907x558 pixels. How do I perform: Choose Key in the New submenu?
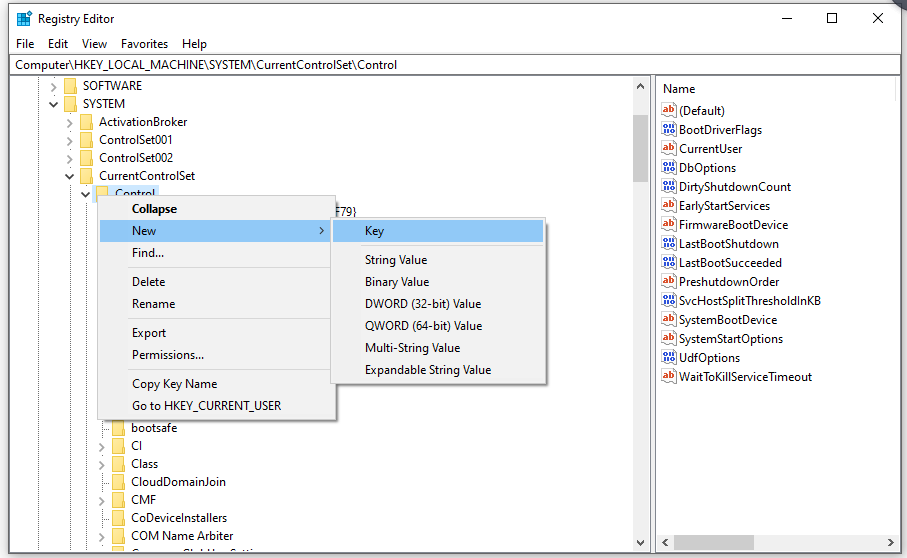pyautogui.click(x=438, y=231)
